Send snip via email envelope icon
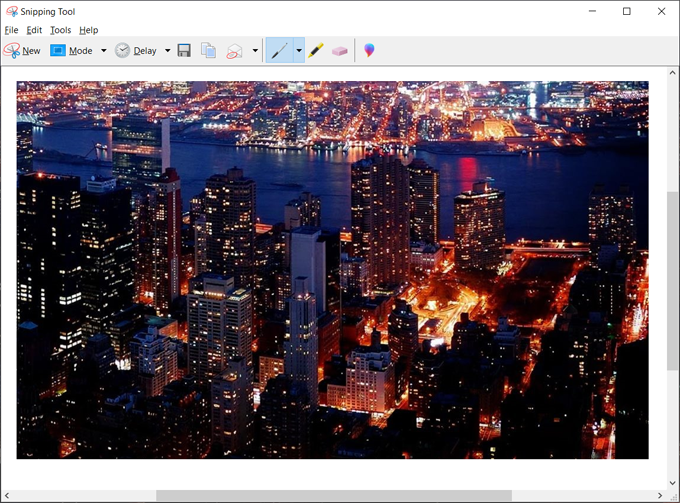 point(235,50)
